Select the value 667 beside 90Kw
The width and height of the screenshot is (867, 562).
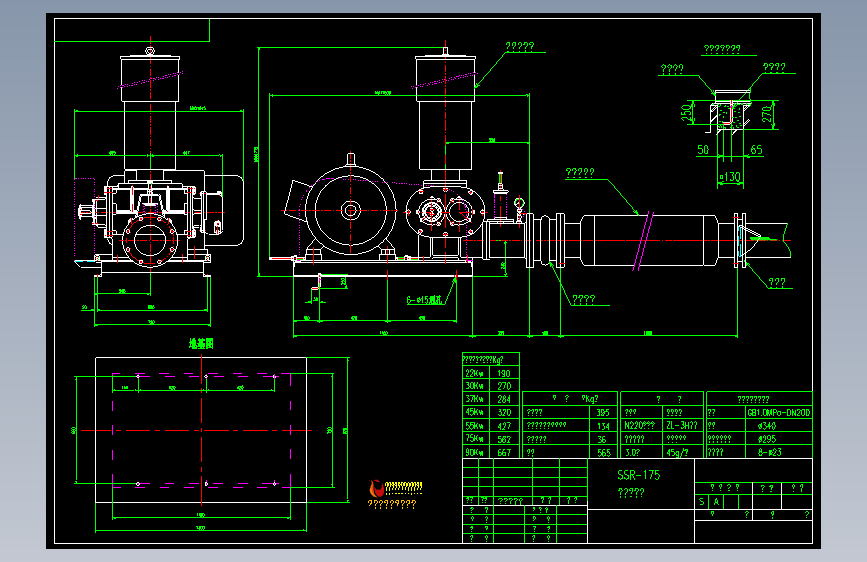click(x=504, y=452)
